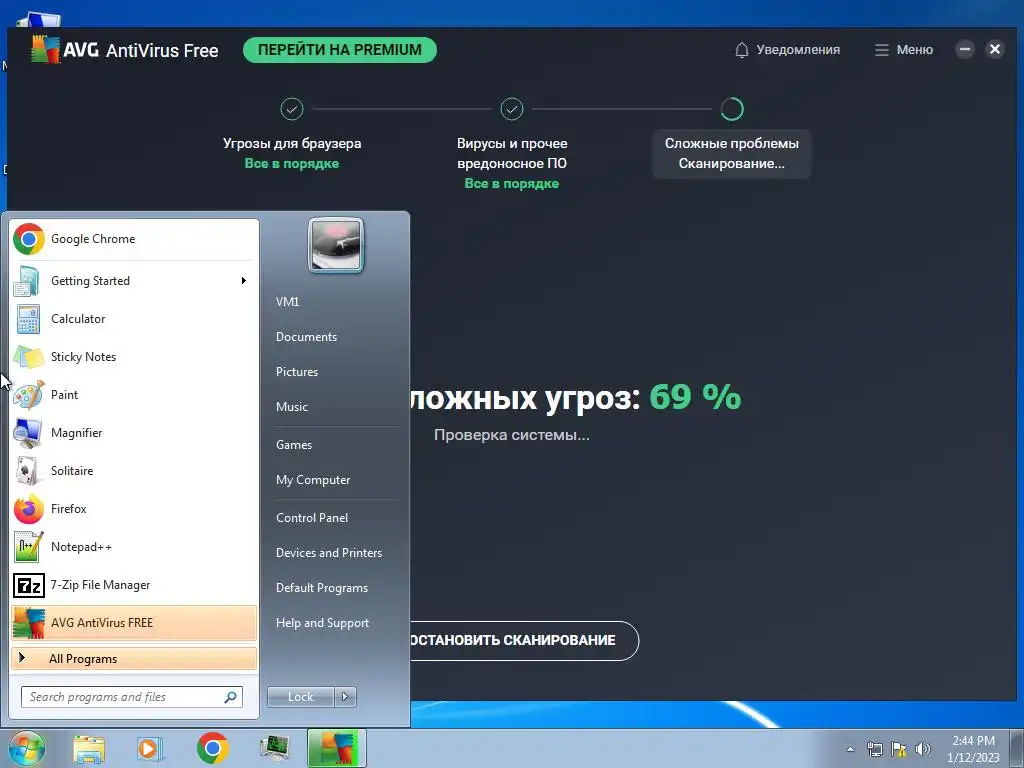The height and width of the screenshot is (768, 1024).
Task: Open Windows Media Player taskbar icon
Action: click(150, 748)
